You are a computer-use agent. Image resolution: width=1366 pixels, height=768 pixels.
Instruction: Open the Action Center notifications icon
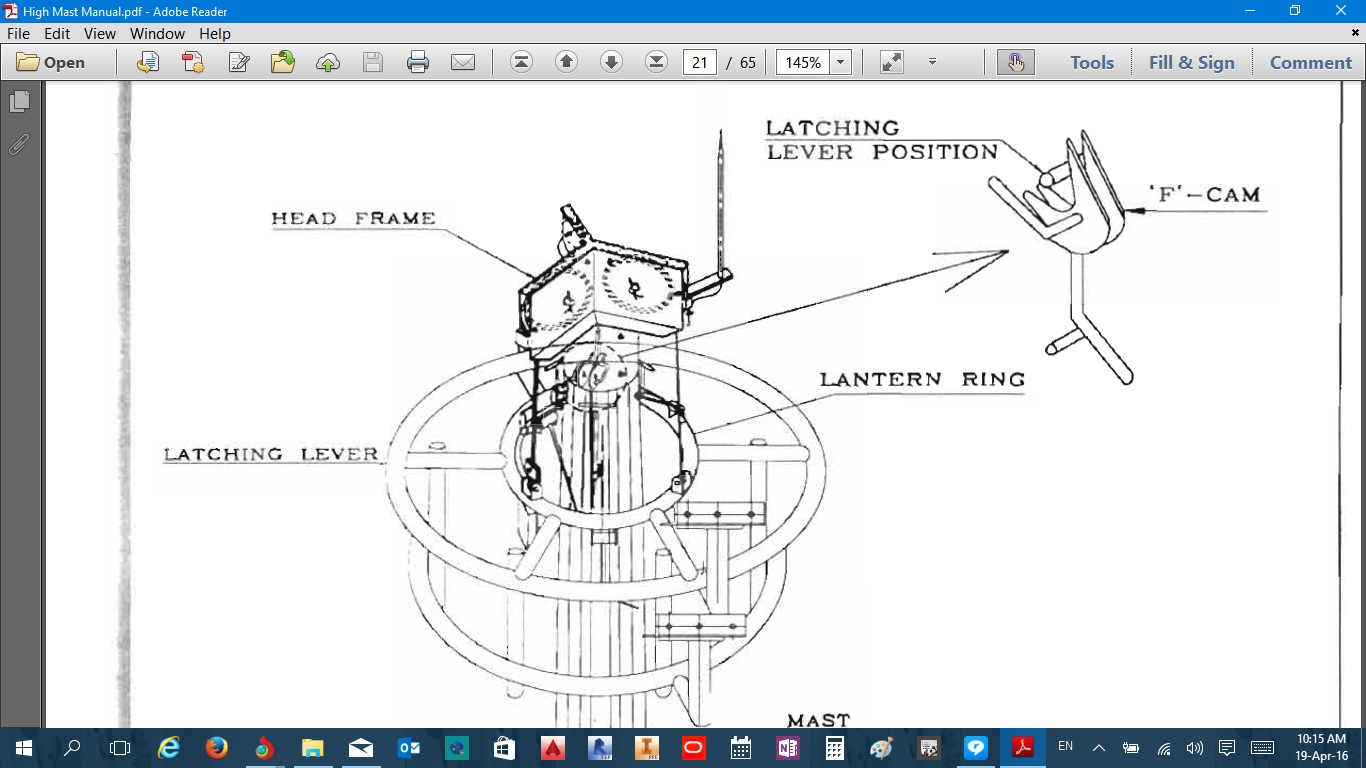pos(1226,748)
